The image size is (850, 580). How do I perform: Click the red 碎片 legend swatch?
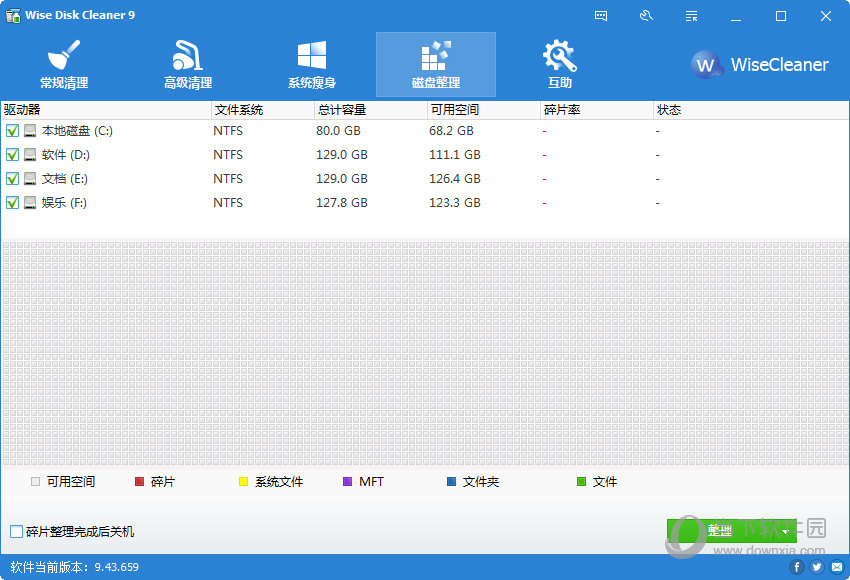(x=140, y=482)
